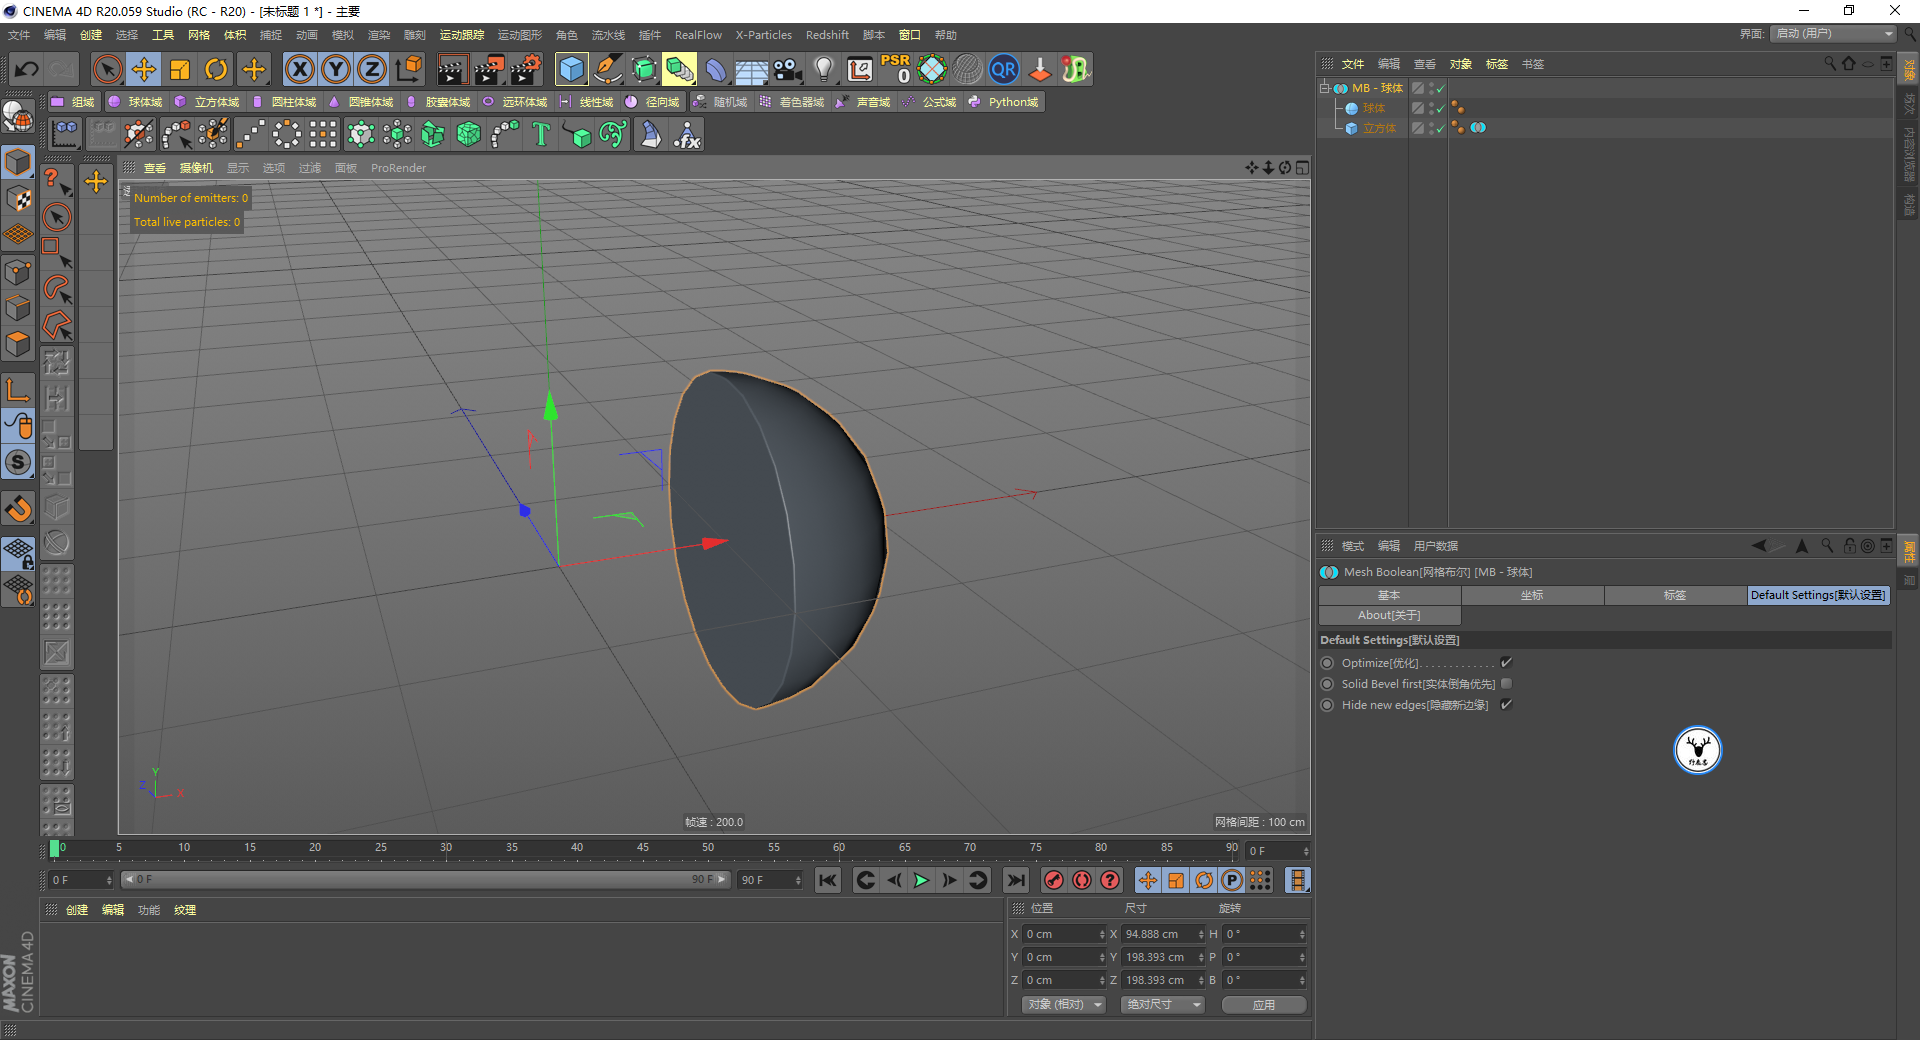Viewport: 1920px width, 1040px height.
Task: Click the 应用 apply button
Action: [x=1264, y=1004]
